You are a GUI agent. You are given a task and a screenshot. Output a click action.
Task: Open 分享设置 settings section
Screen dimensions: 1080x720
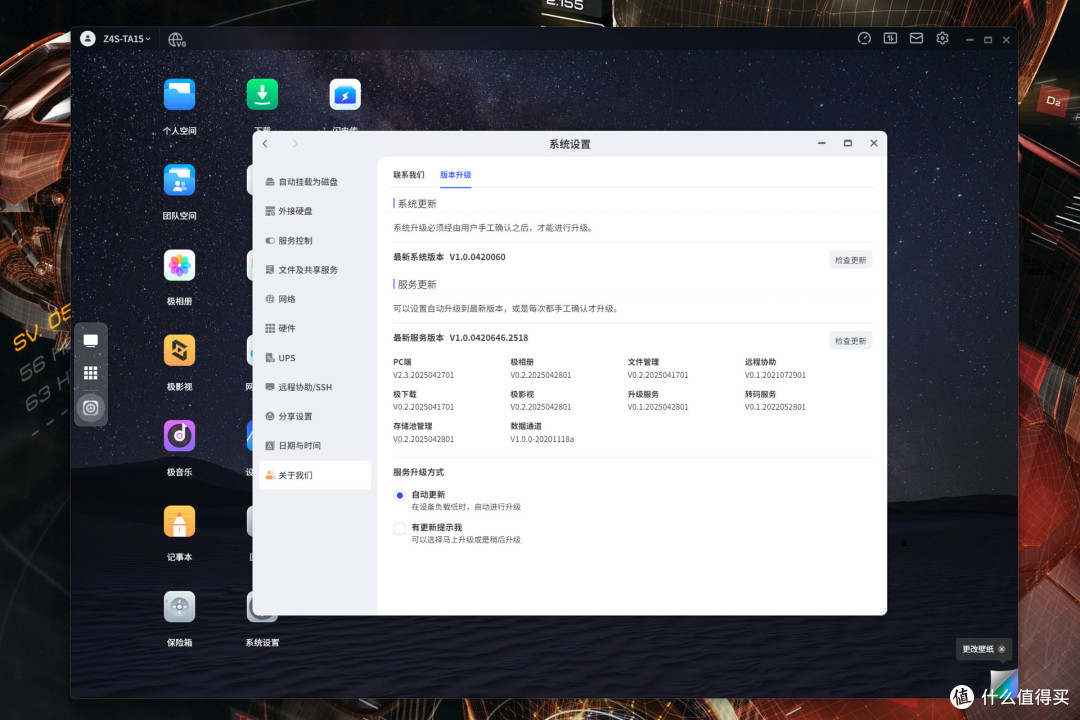[x=315, y=416]
